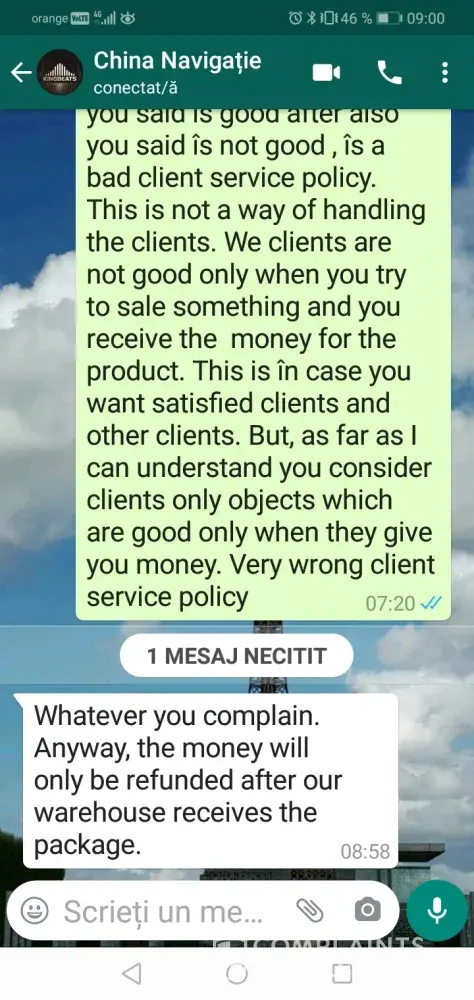
Task: Tap Android home circle button
Action: click(x=237, y=973)
